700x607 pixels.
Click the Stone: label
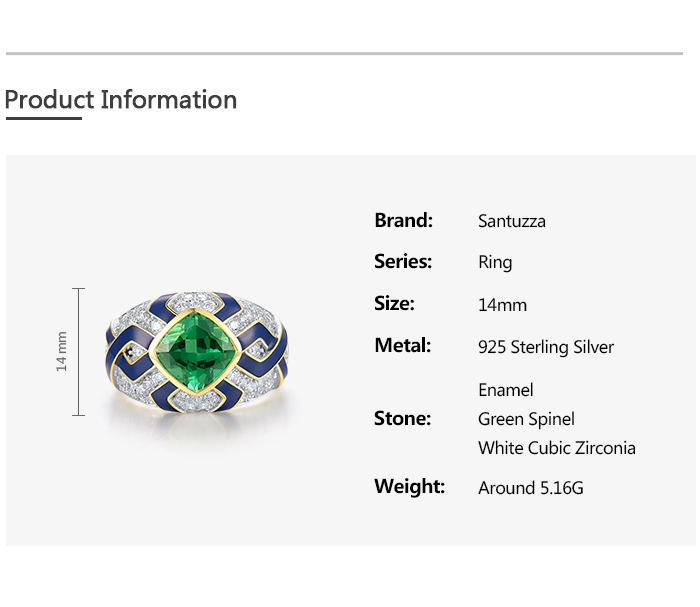click(x=402, y=418)
